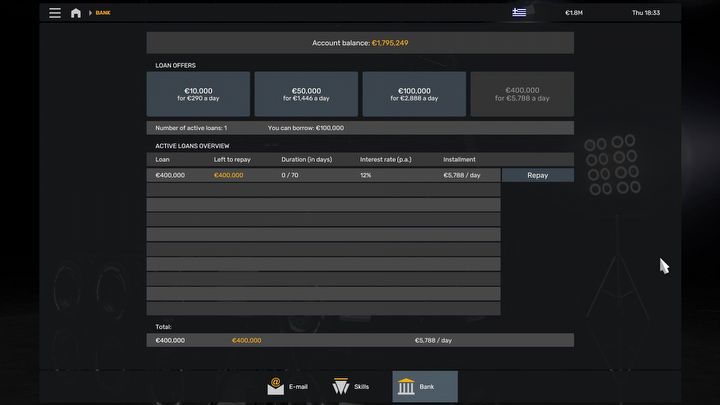Click the 'Duration (in days)' column header
This screenshot has width=720, height=405.
click(x=307, y=159)
